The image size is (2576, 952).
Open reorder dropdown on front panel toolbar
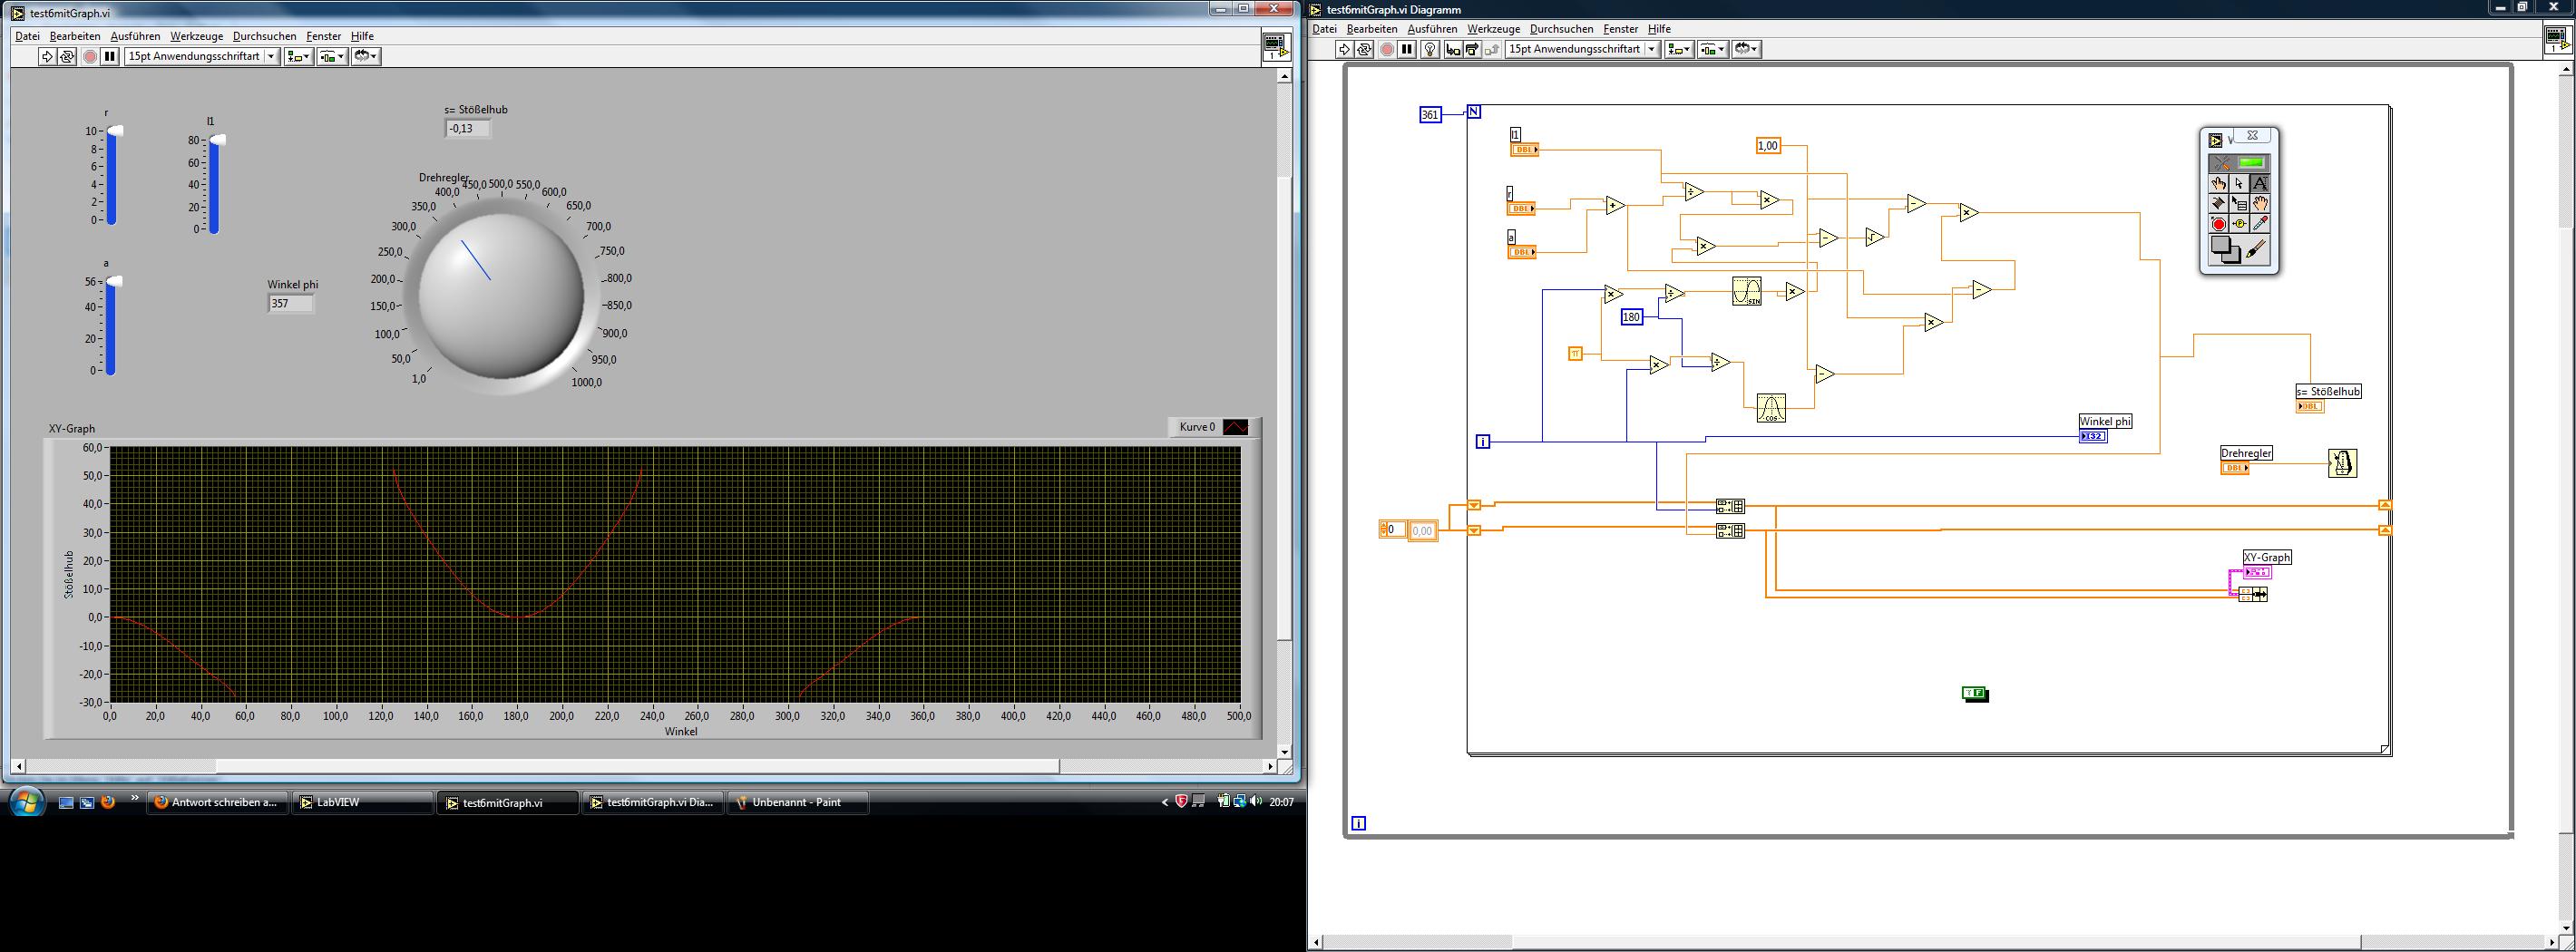coord(366,57)
